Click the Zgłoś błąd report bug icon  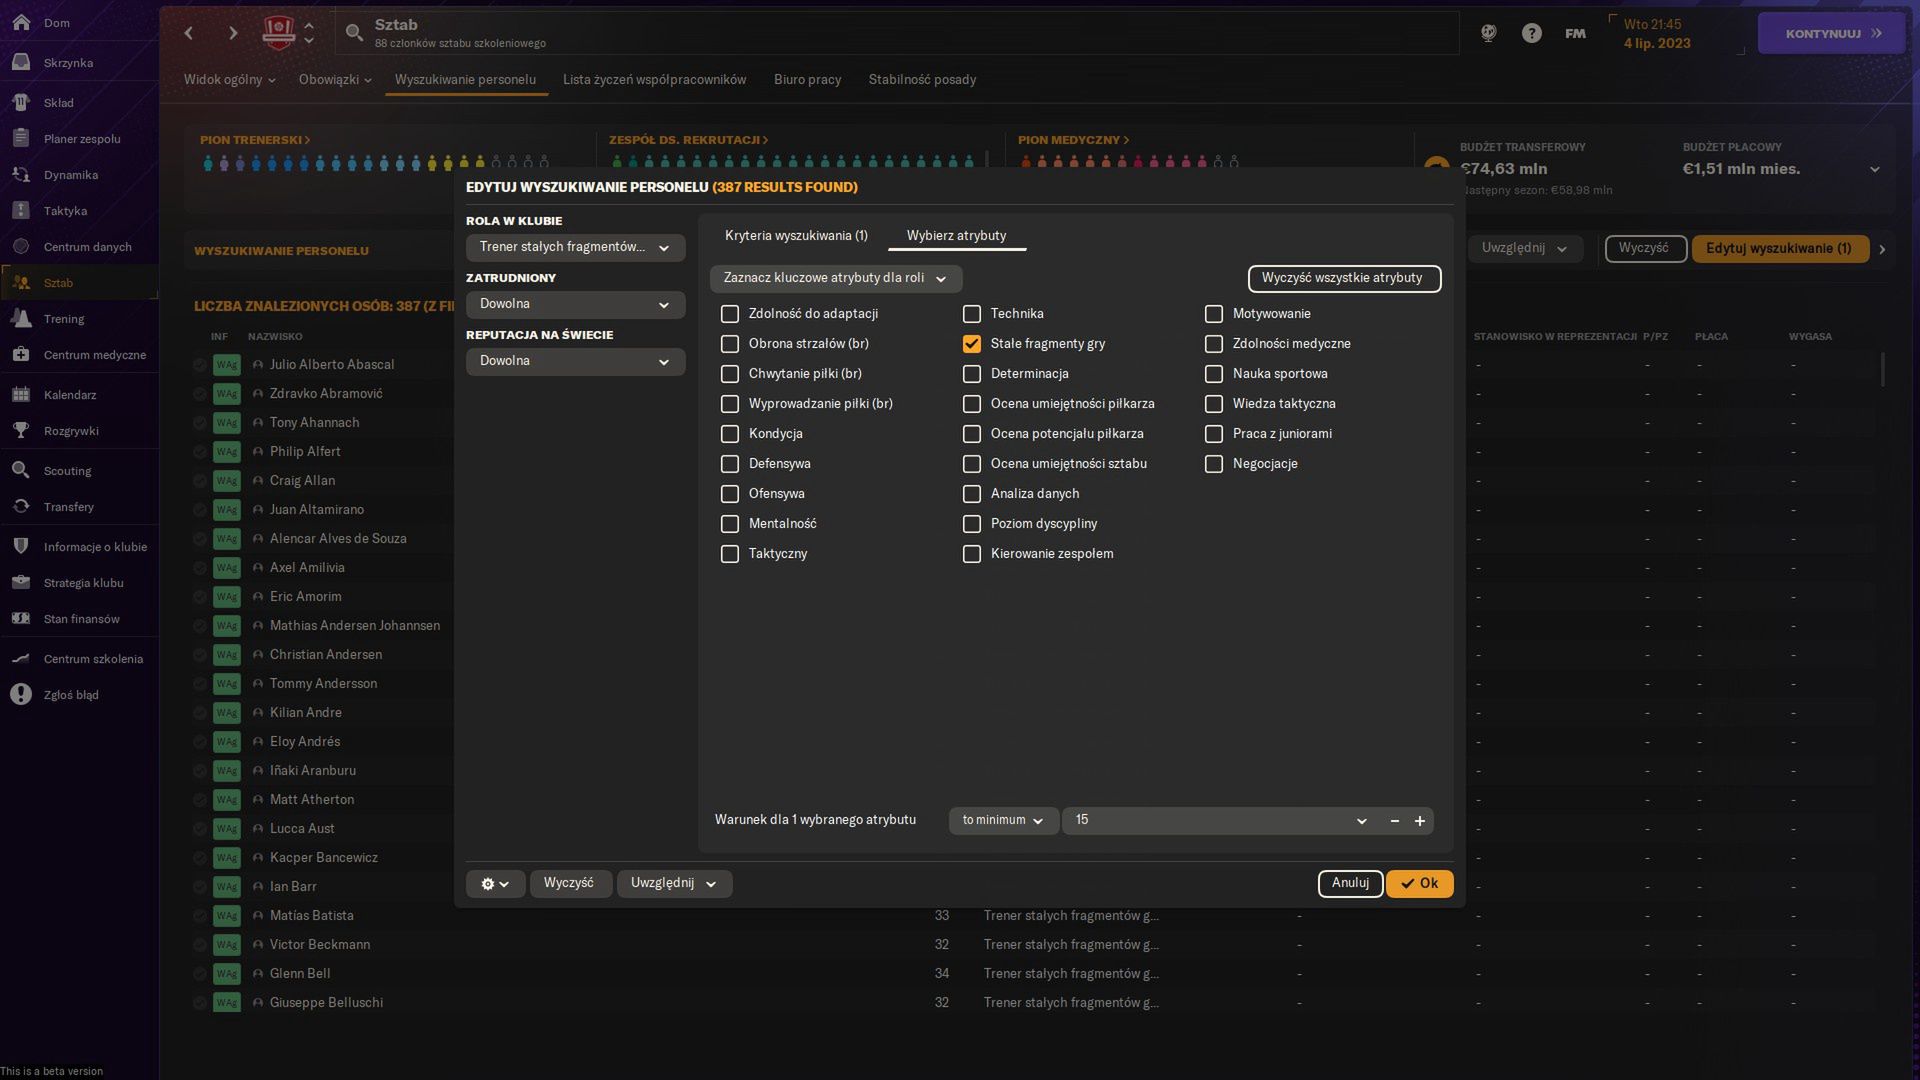21,695
